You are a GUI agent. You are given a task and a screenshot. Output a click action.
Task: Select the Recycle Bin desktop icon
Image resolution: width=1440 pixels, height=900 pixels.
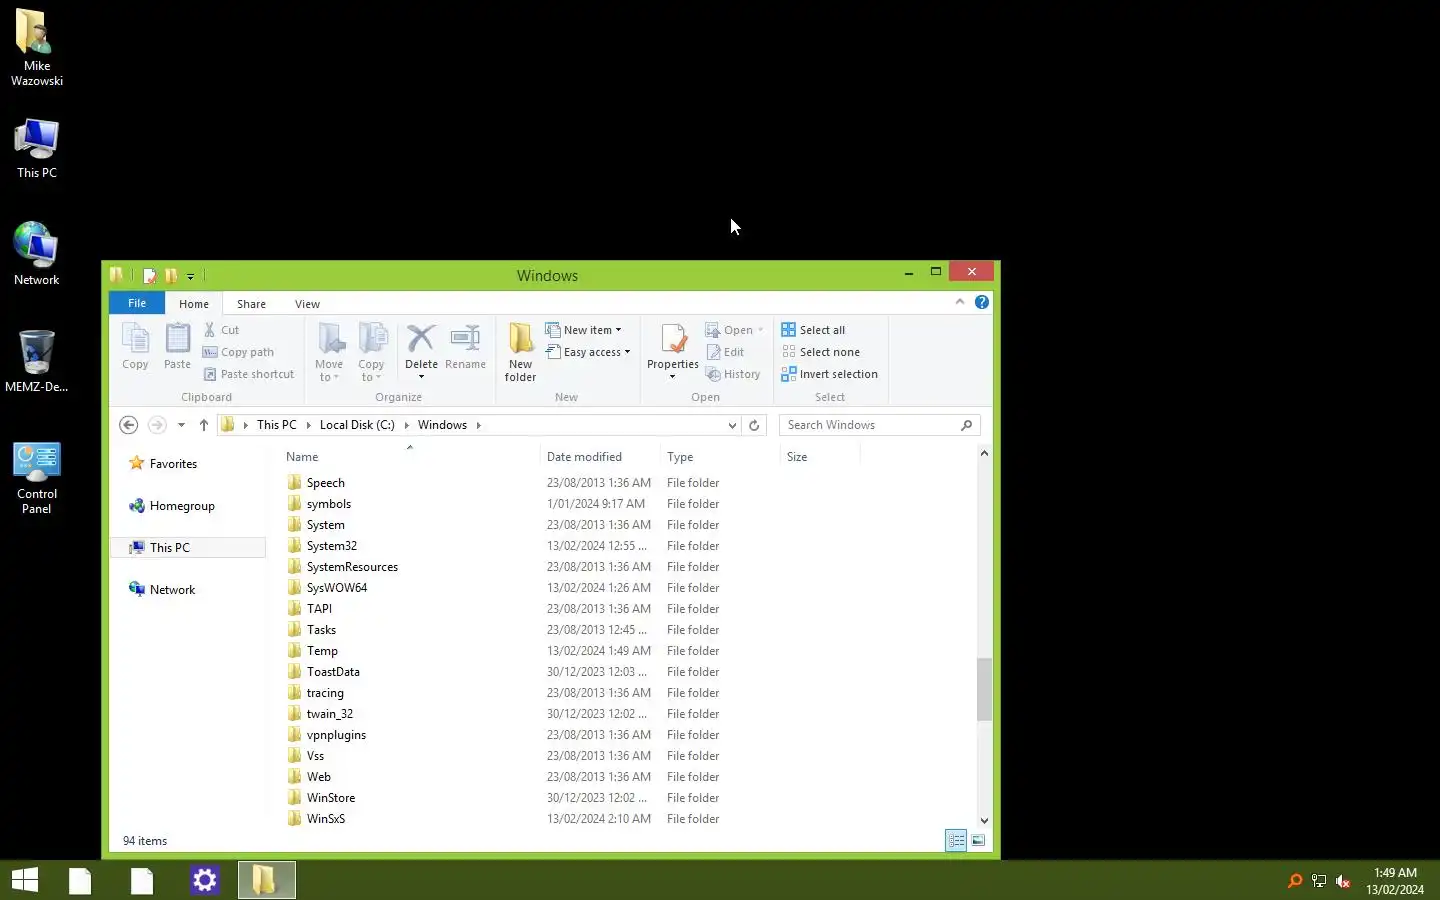(36, 360)
